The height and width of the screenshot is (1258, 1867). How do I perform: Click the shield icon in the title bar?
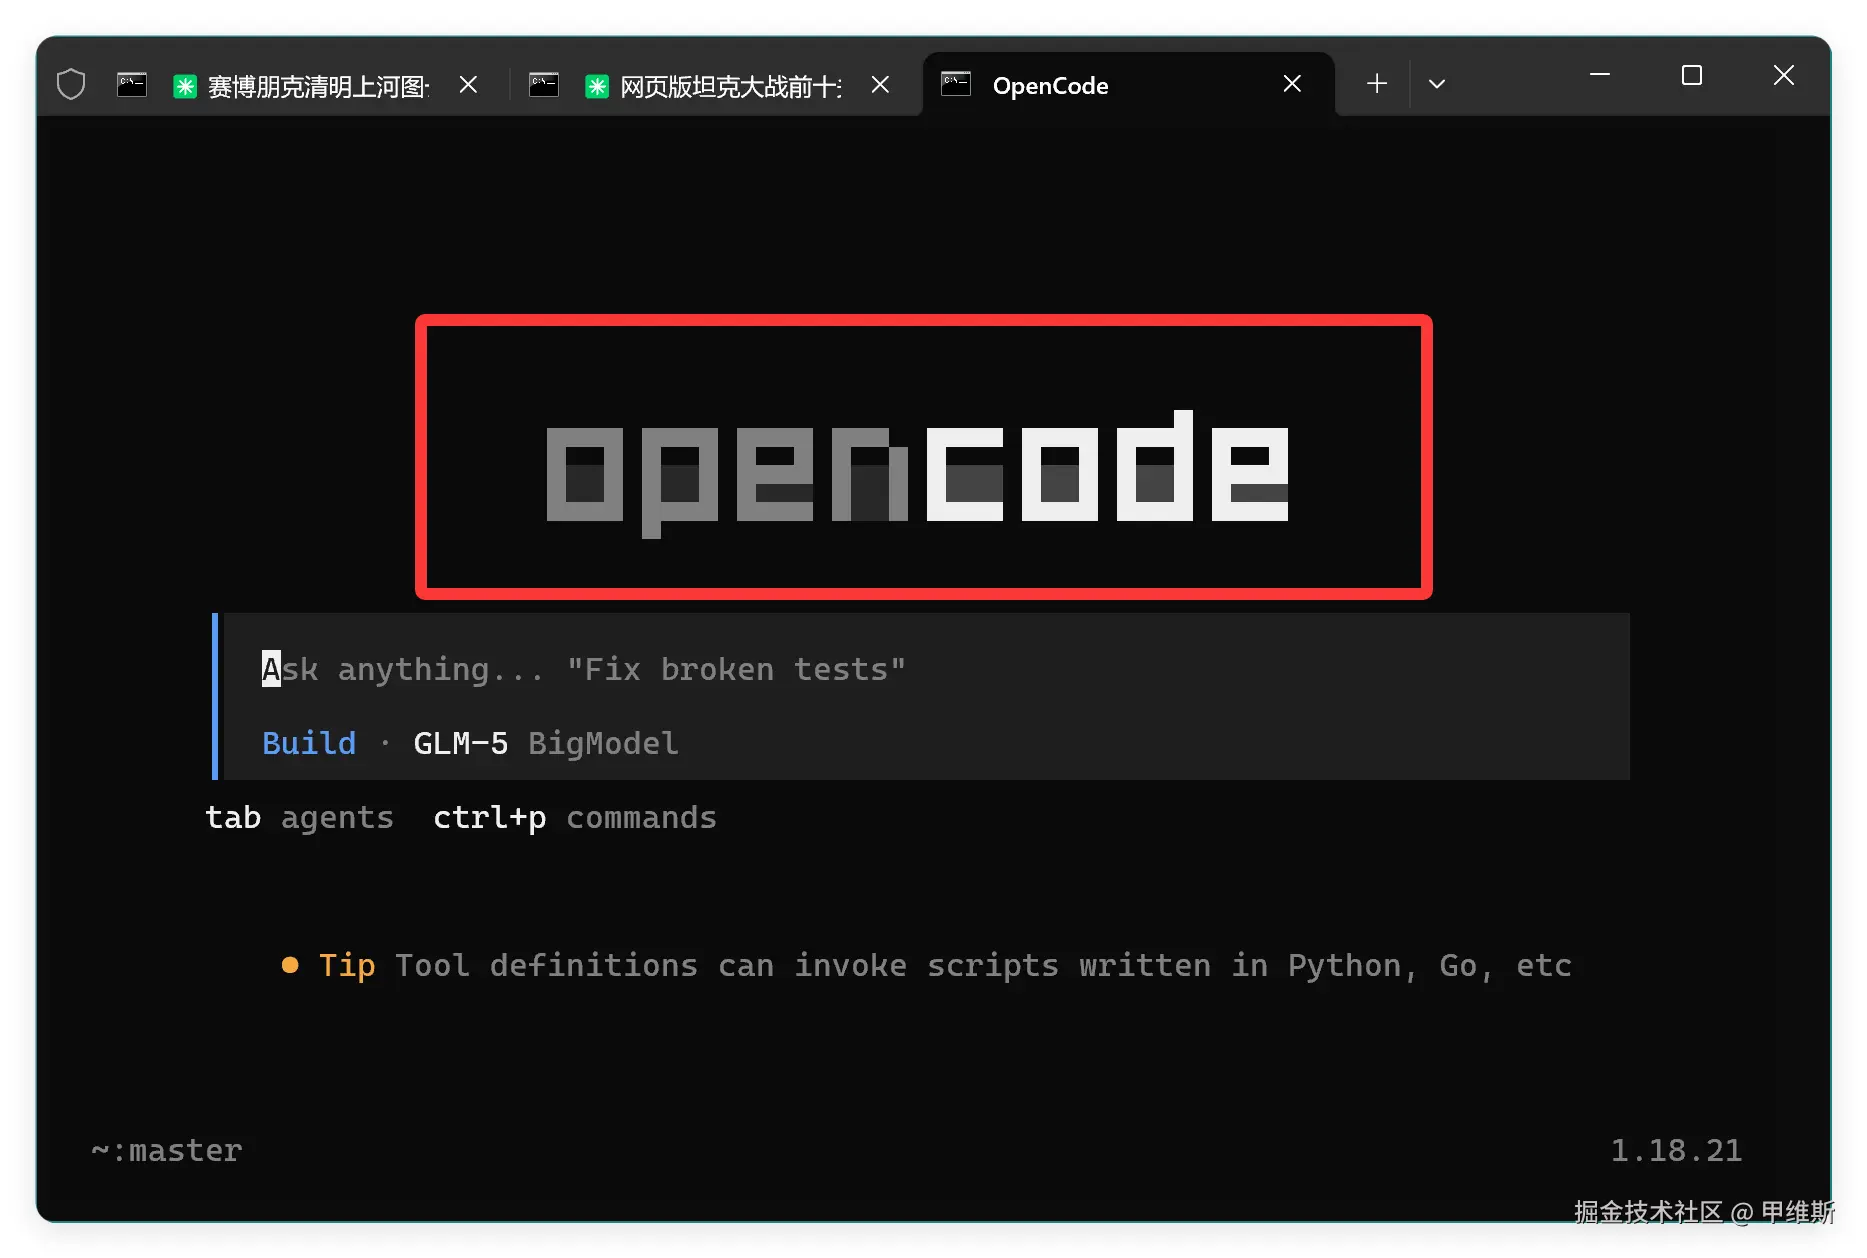(x=71, y=84)
